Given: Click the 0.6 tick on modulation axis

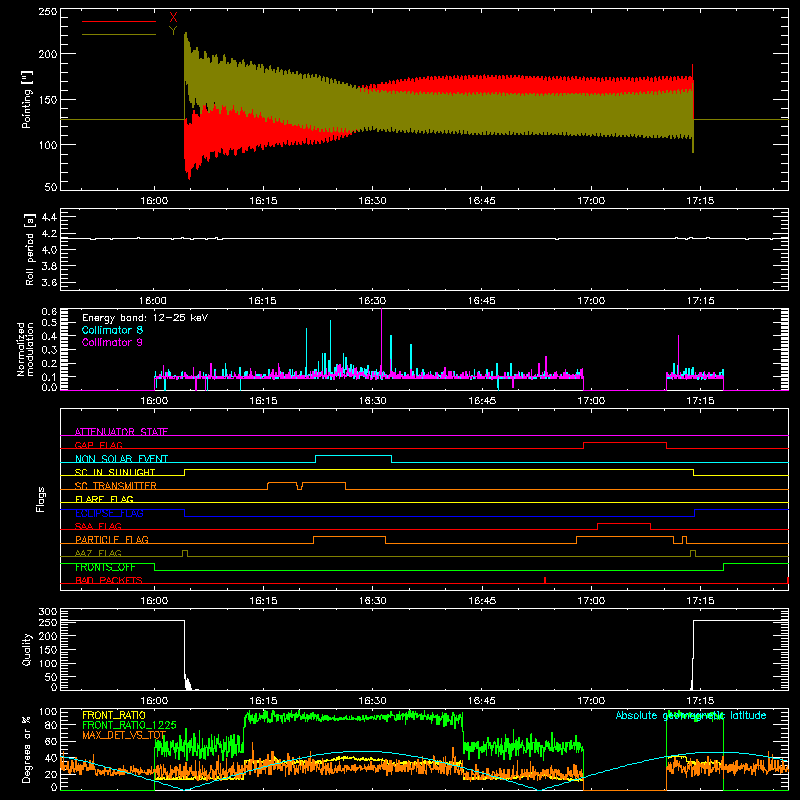Looking at the screenshot, I should coord(49,312).
